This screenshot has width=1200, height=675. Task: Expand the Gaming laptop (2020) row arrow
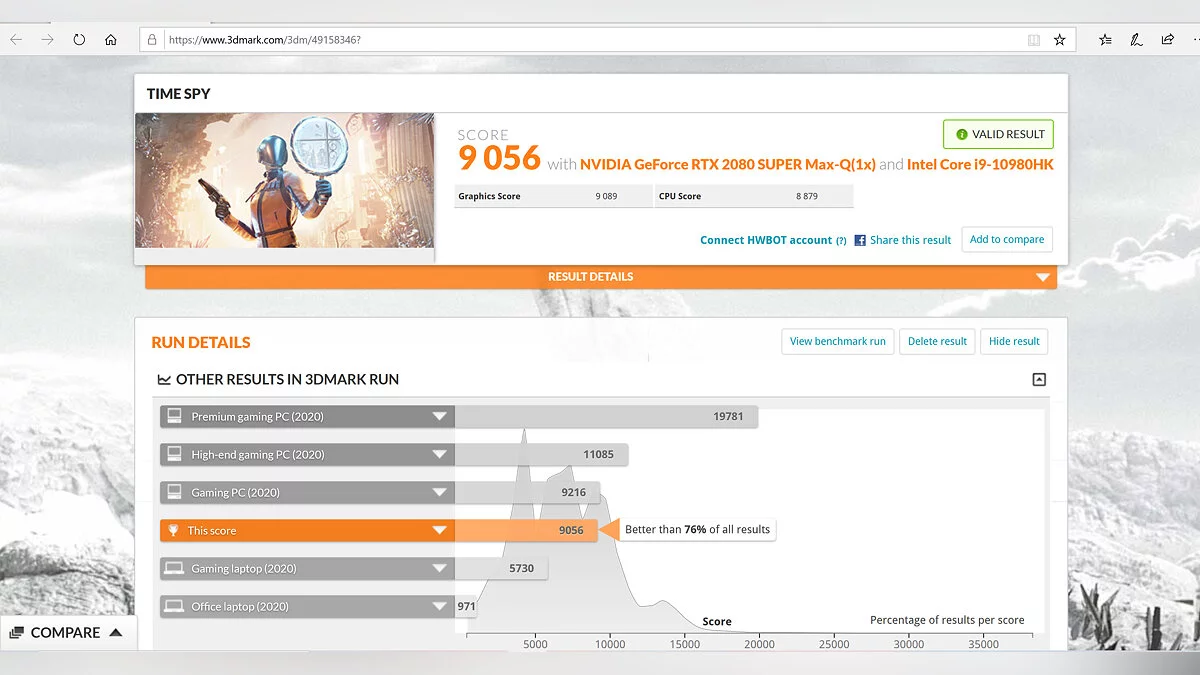[x=439, y=568]
